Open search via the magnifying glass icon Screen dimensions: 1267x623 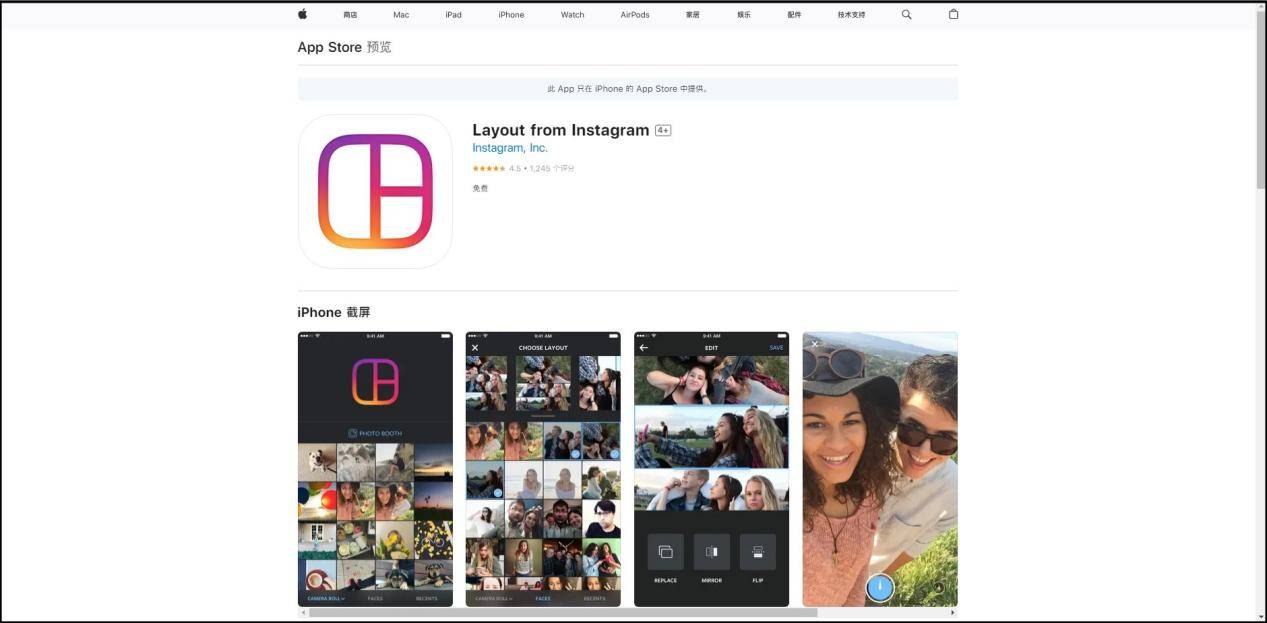pyautogui.click(x=905, y=14)
